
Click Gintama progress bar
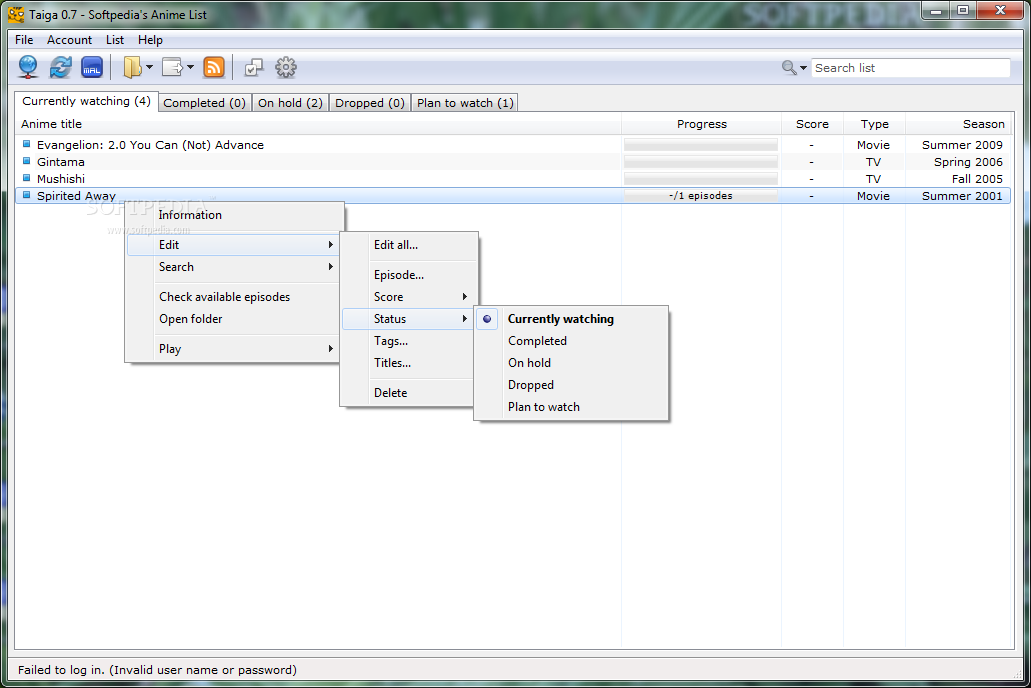[701, 162]
